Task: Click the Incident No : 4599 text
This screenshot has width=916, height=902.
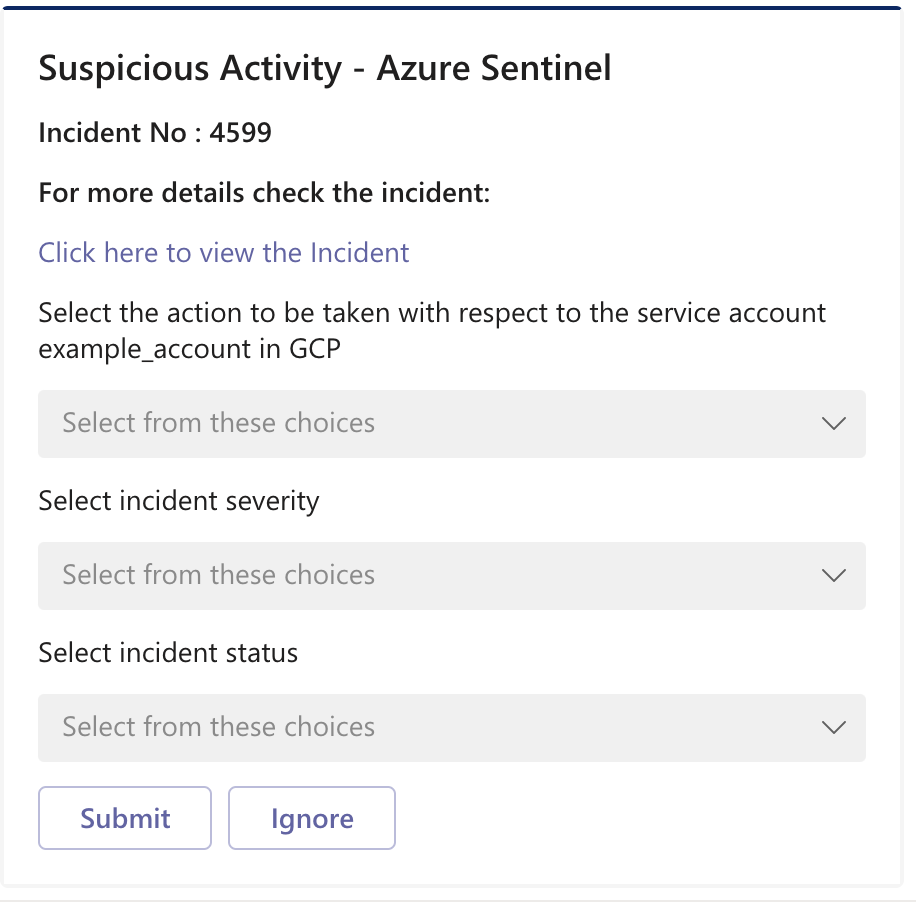Action: point(155,133)
